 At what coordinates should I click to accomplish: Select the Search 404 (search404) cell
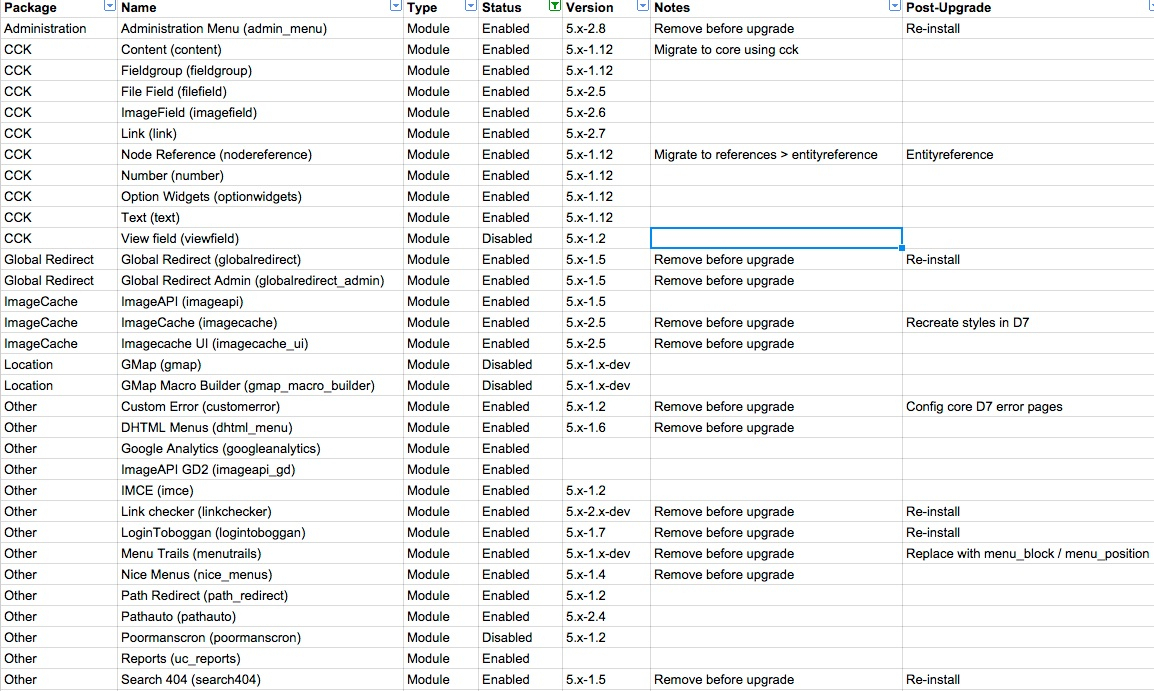(x=261, y=679)
